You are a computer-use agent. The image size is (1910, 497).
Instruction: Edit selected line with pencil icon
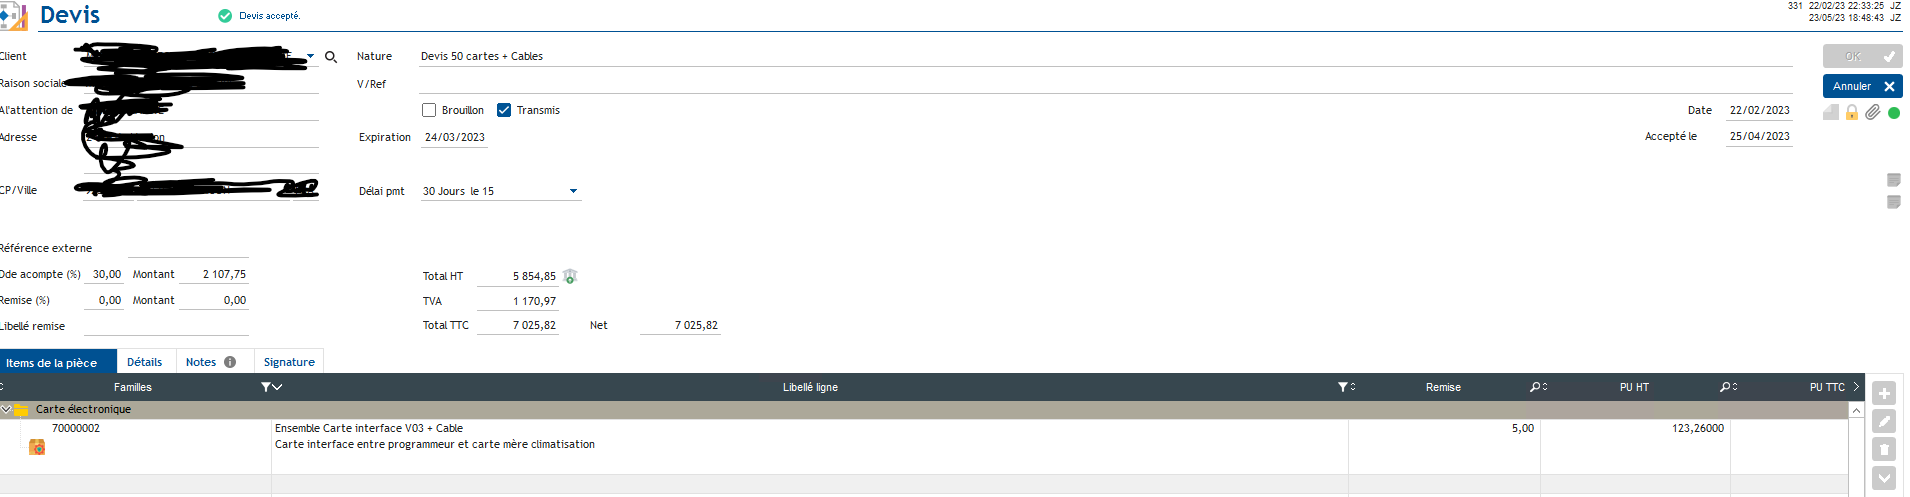point(1883,422)
